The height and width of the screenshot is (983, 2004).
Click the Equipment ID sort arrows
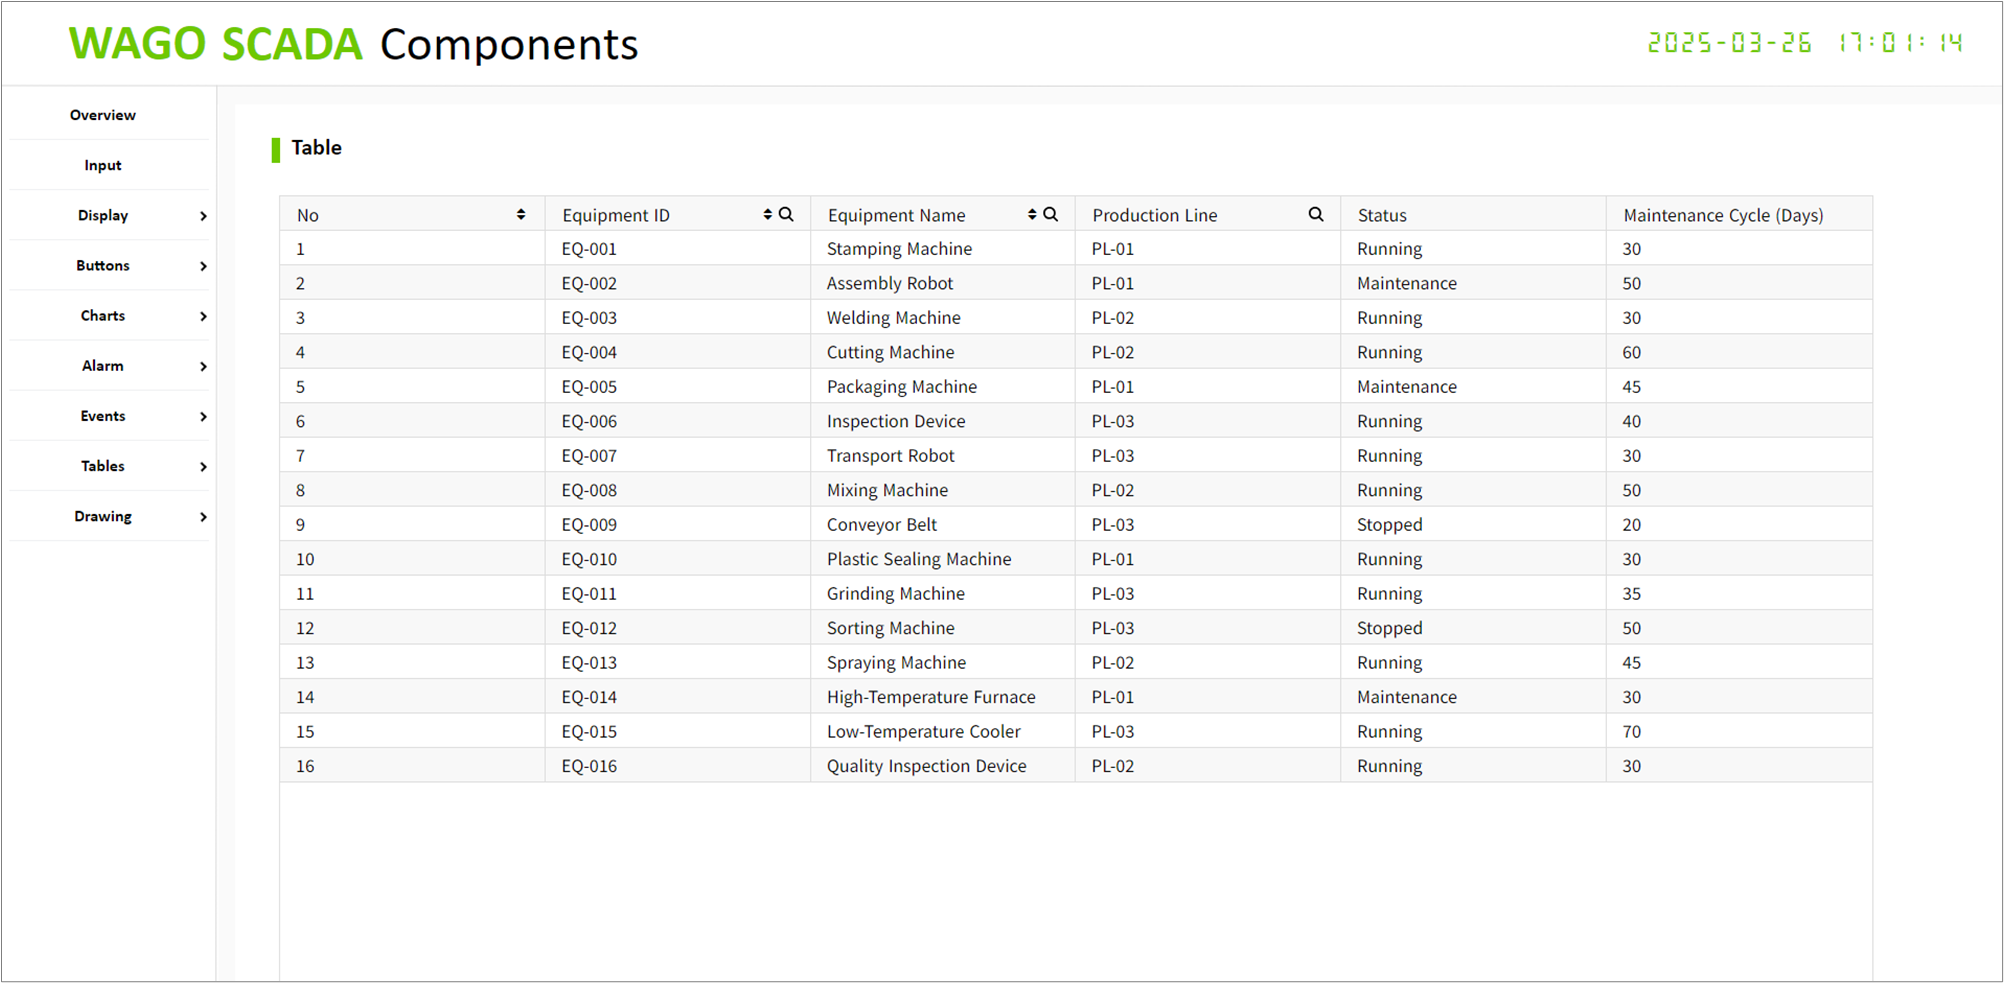click(x=767, y=215)
